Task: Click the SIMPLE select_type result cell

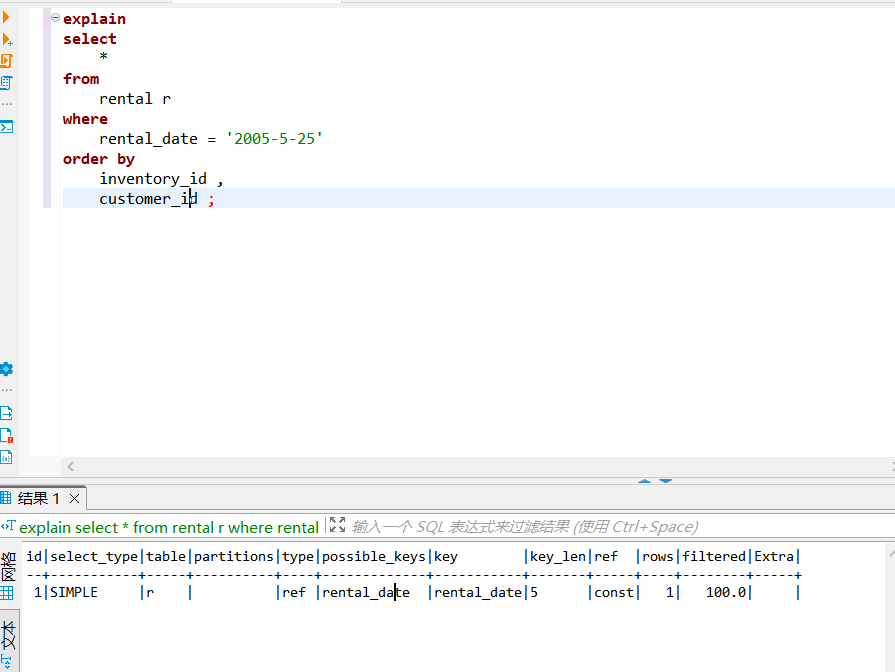Action: (x=74, y=592)
